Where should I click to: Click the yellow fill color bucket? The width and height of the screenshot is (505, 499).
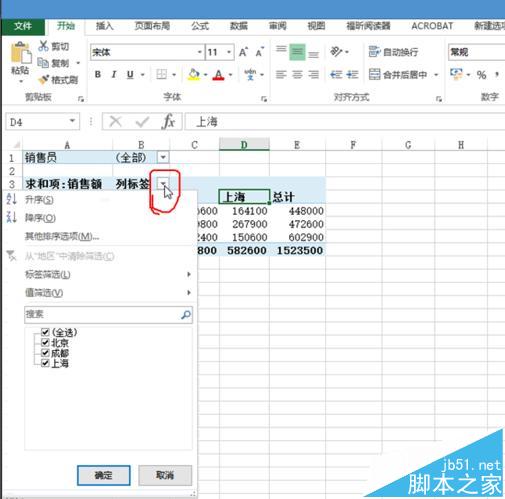(x=194, y=74)
